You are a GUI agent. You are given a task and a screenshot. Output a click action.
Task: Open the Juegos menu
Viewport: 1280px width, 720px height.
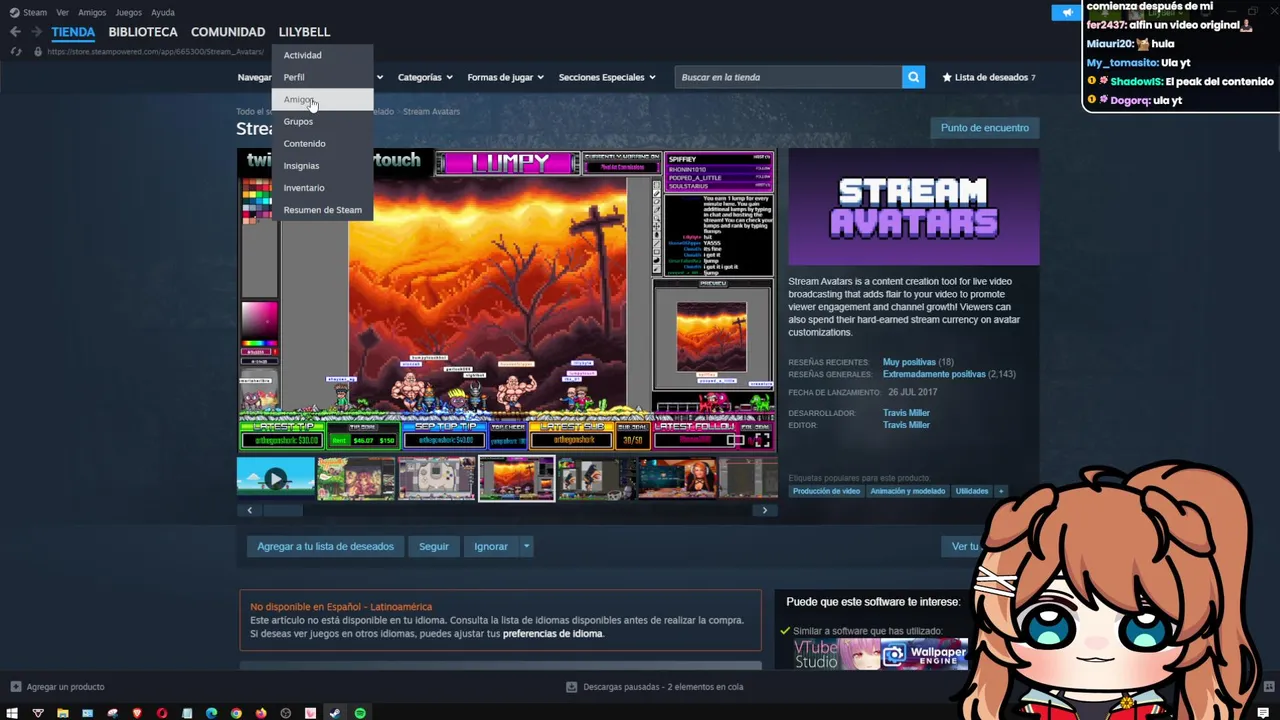129,12
